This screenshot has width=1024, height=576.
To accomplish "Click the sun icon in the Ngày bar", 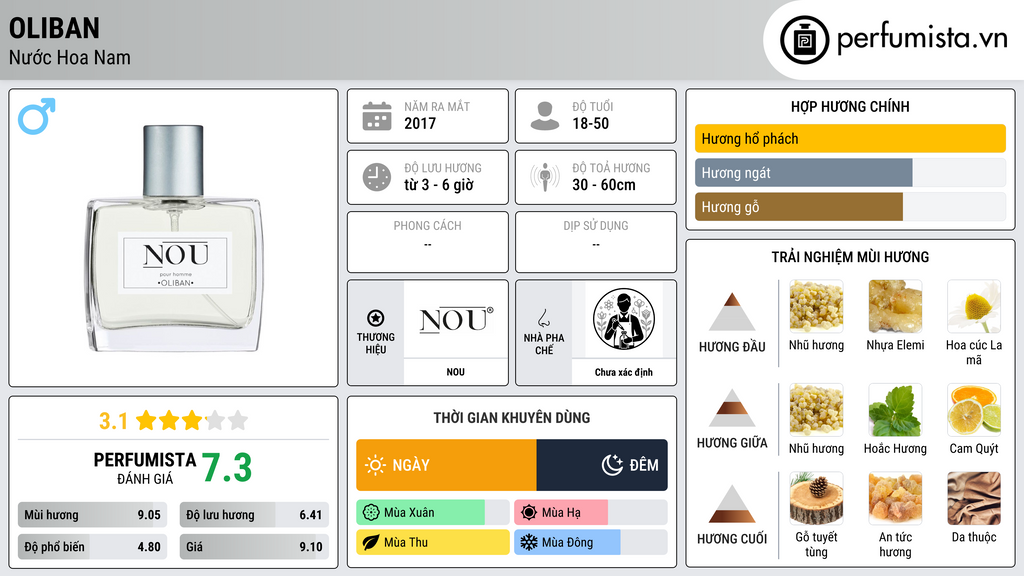I will 376,465.
